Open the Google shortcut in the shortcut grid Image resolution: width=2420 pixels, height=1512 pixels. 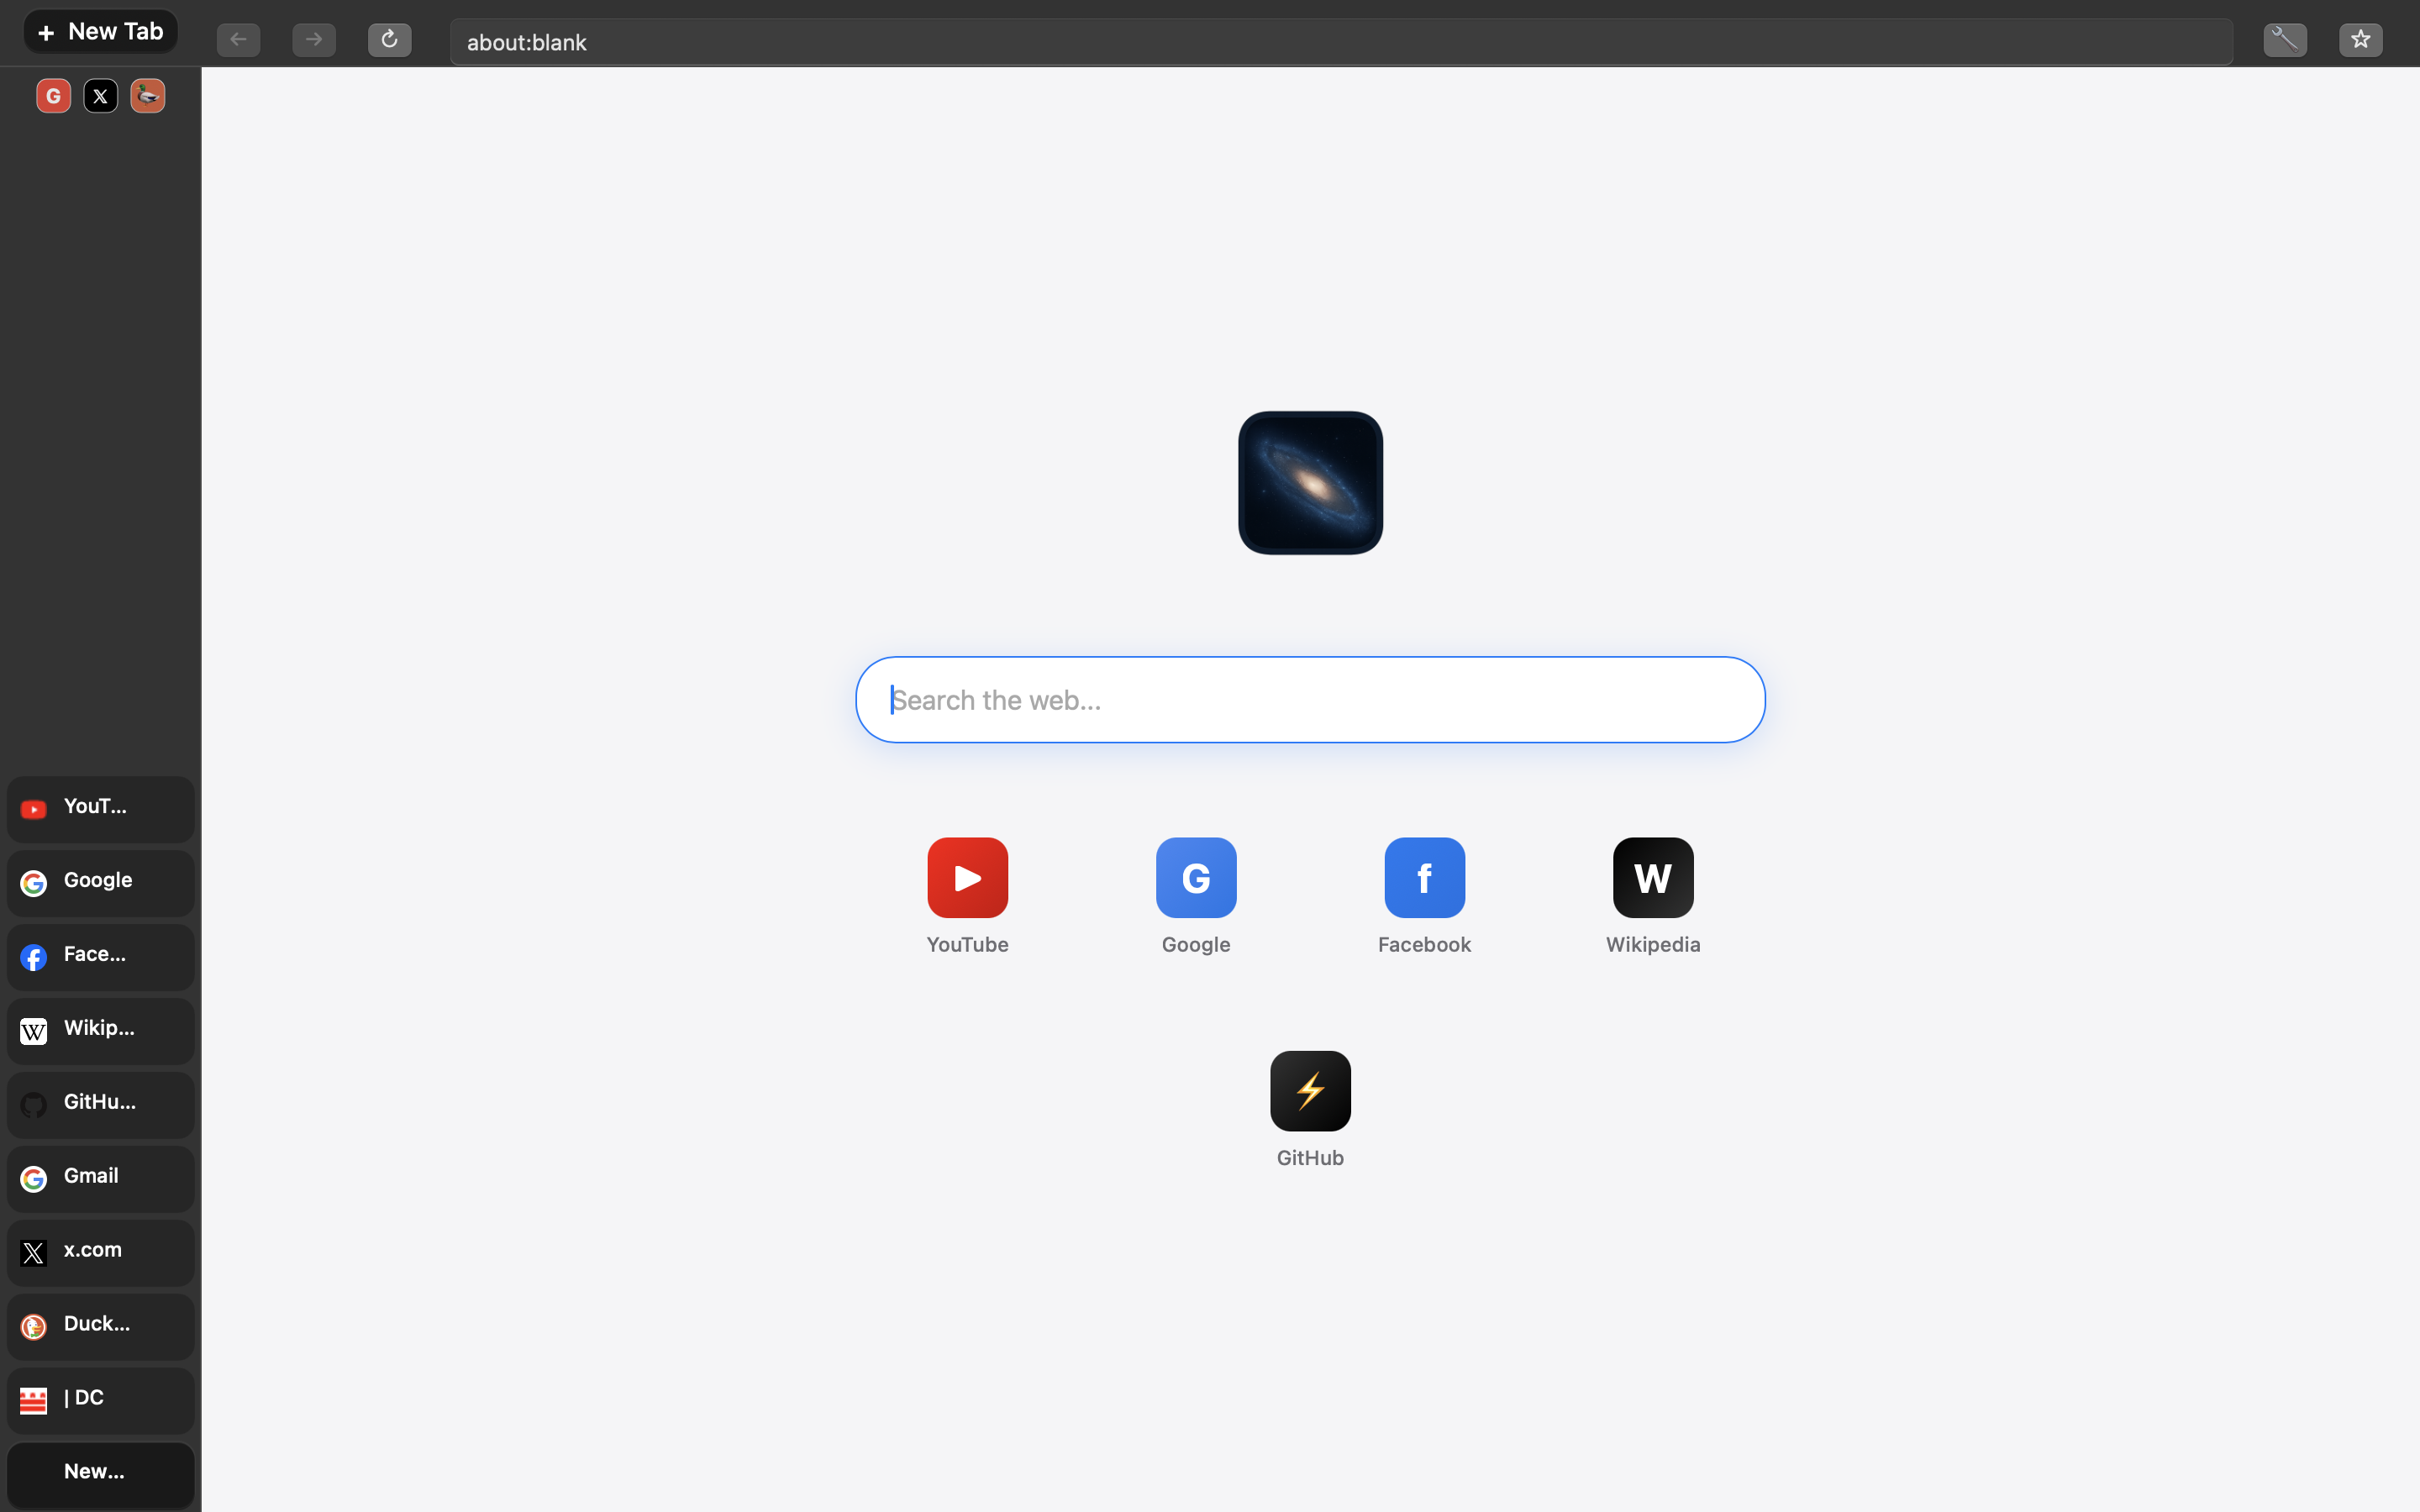point(1195,877)
